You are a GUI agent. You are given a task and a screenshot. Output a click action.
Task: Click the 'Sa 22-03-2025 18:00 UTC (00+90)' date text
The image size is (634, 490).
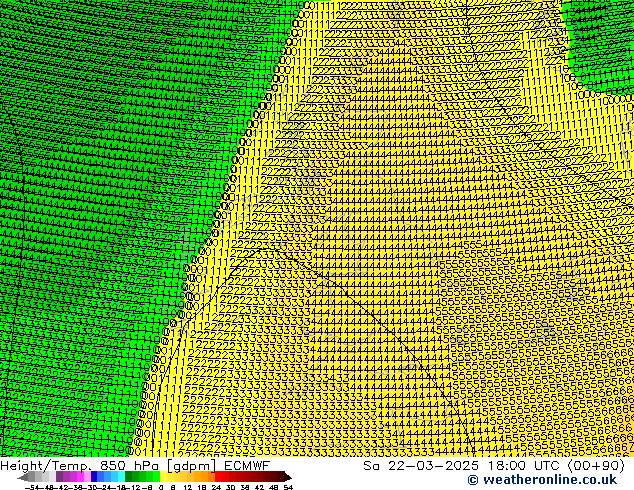pyautogui.click(x=494, y=466)
